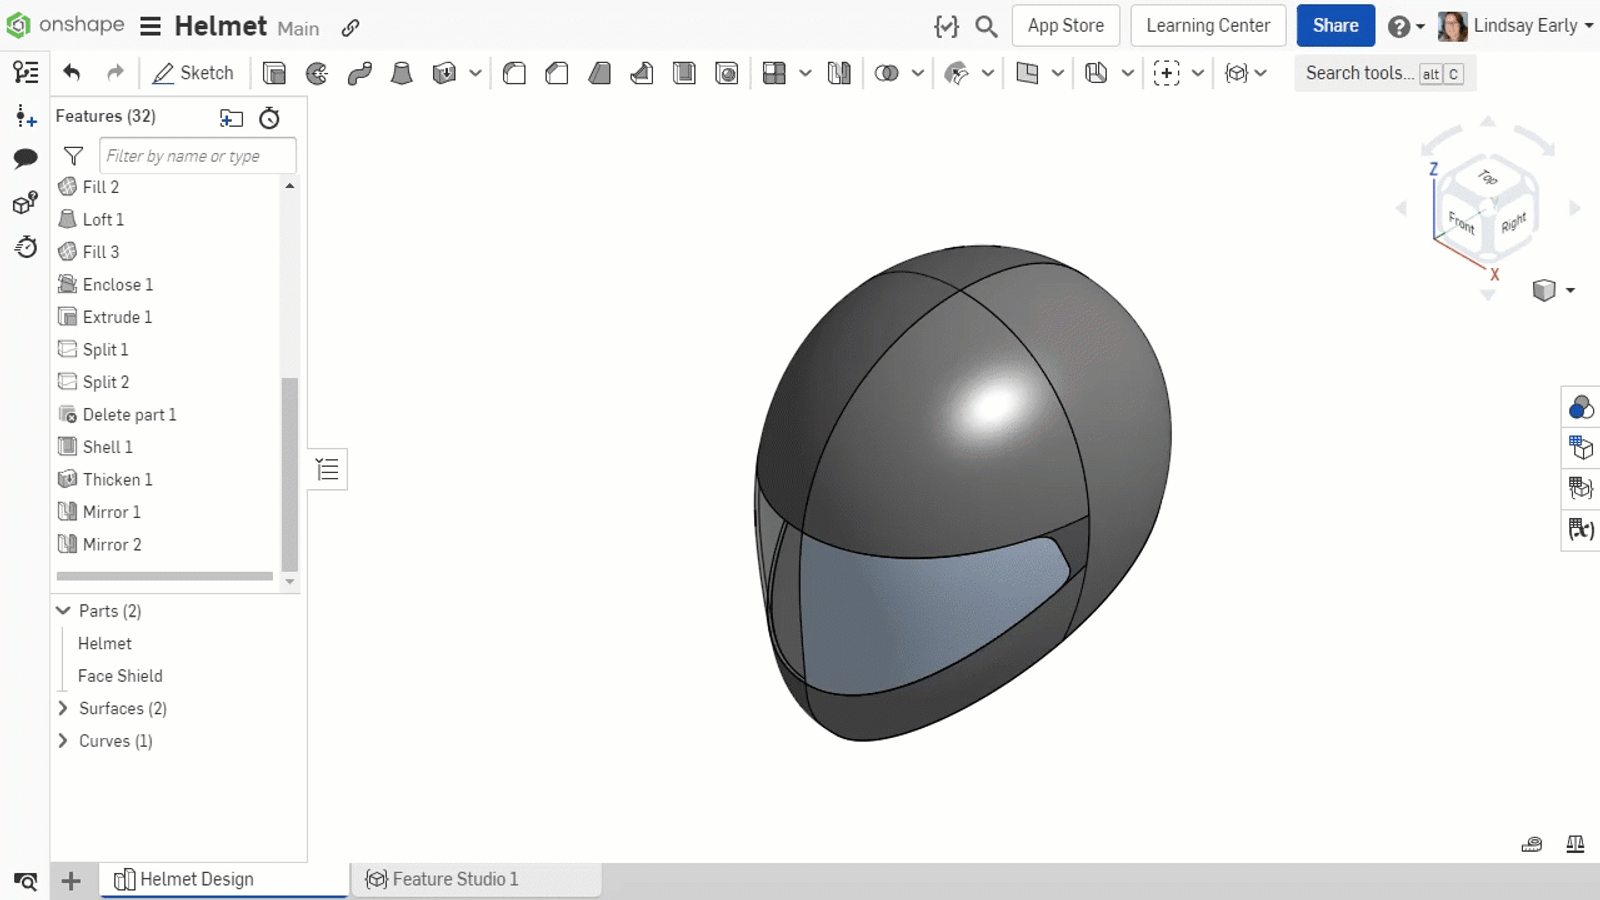The image size is (1600, 900).
Task: Collapse the Parts list
Action: click(63, 610)
